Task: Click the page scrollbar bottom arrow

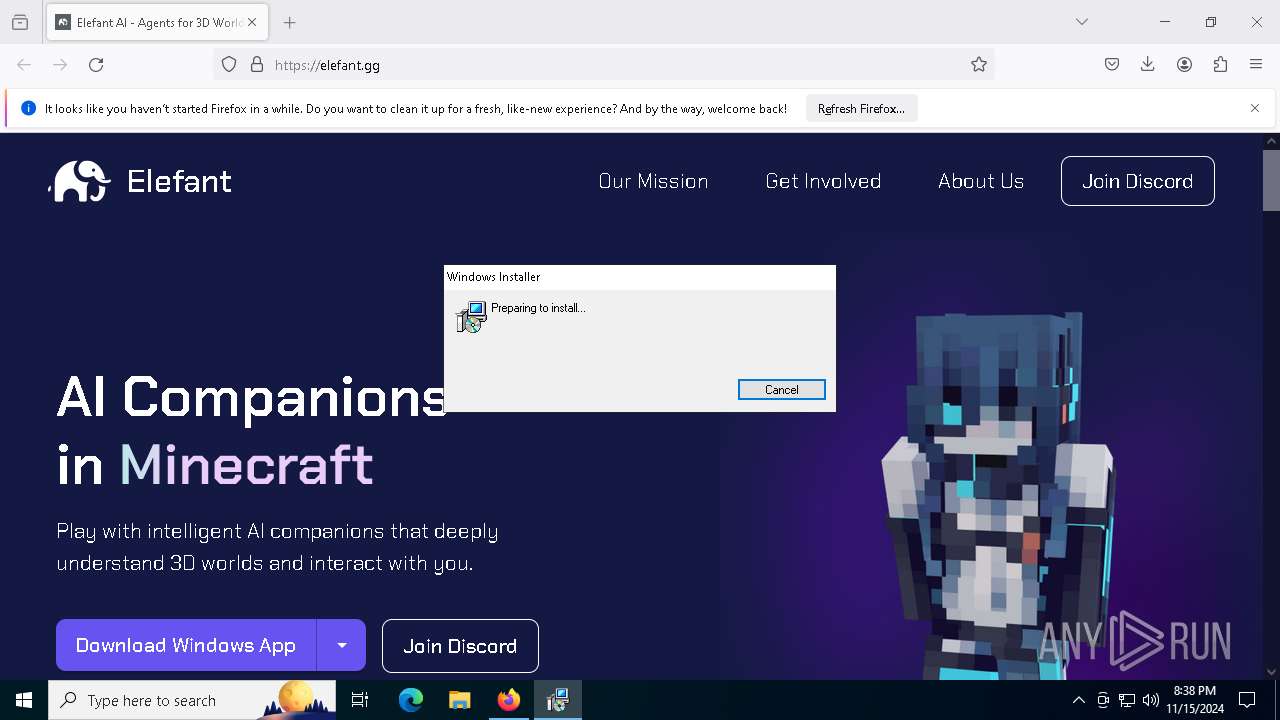Action: point(1271,672)
